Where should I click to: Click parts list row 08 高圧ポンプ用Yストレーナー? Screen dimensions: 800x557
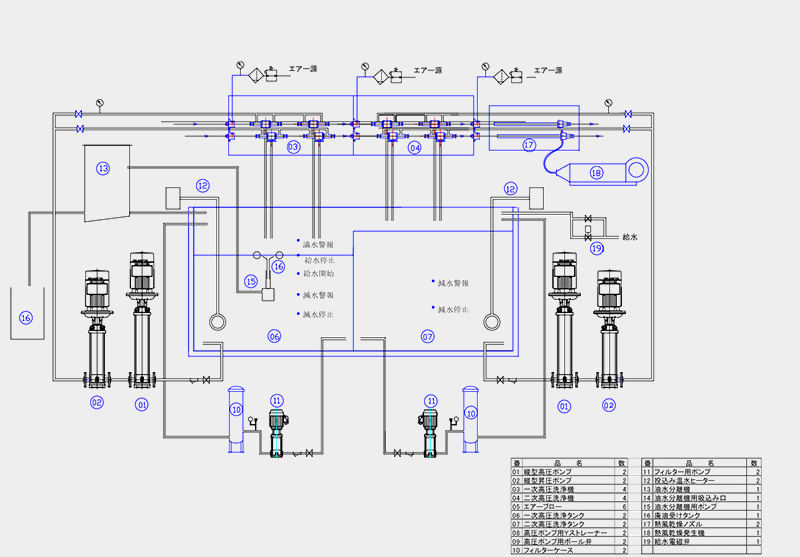click(x=569, y=533)
